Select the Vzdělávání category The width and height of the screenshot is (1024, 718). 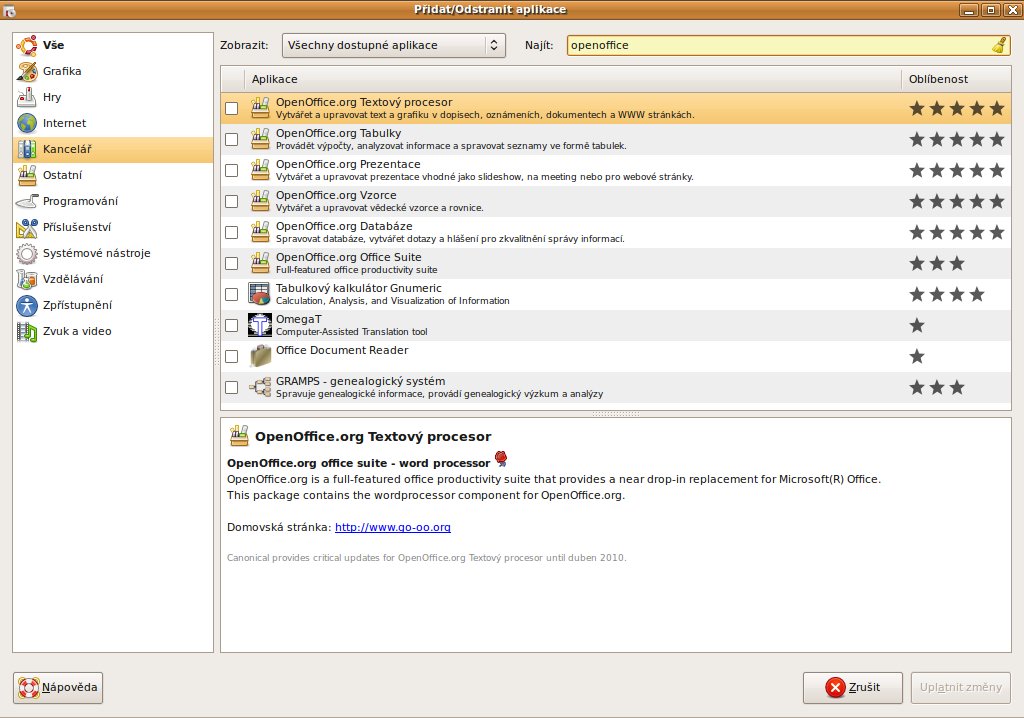(113, 279)
